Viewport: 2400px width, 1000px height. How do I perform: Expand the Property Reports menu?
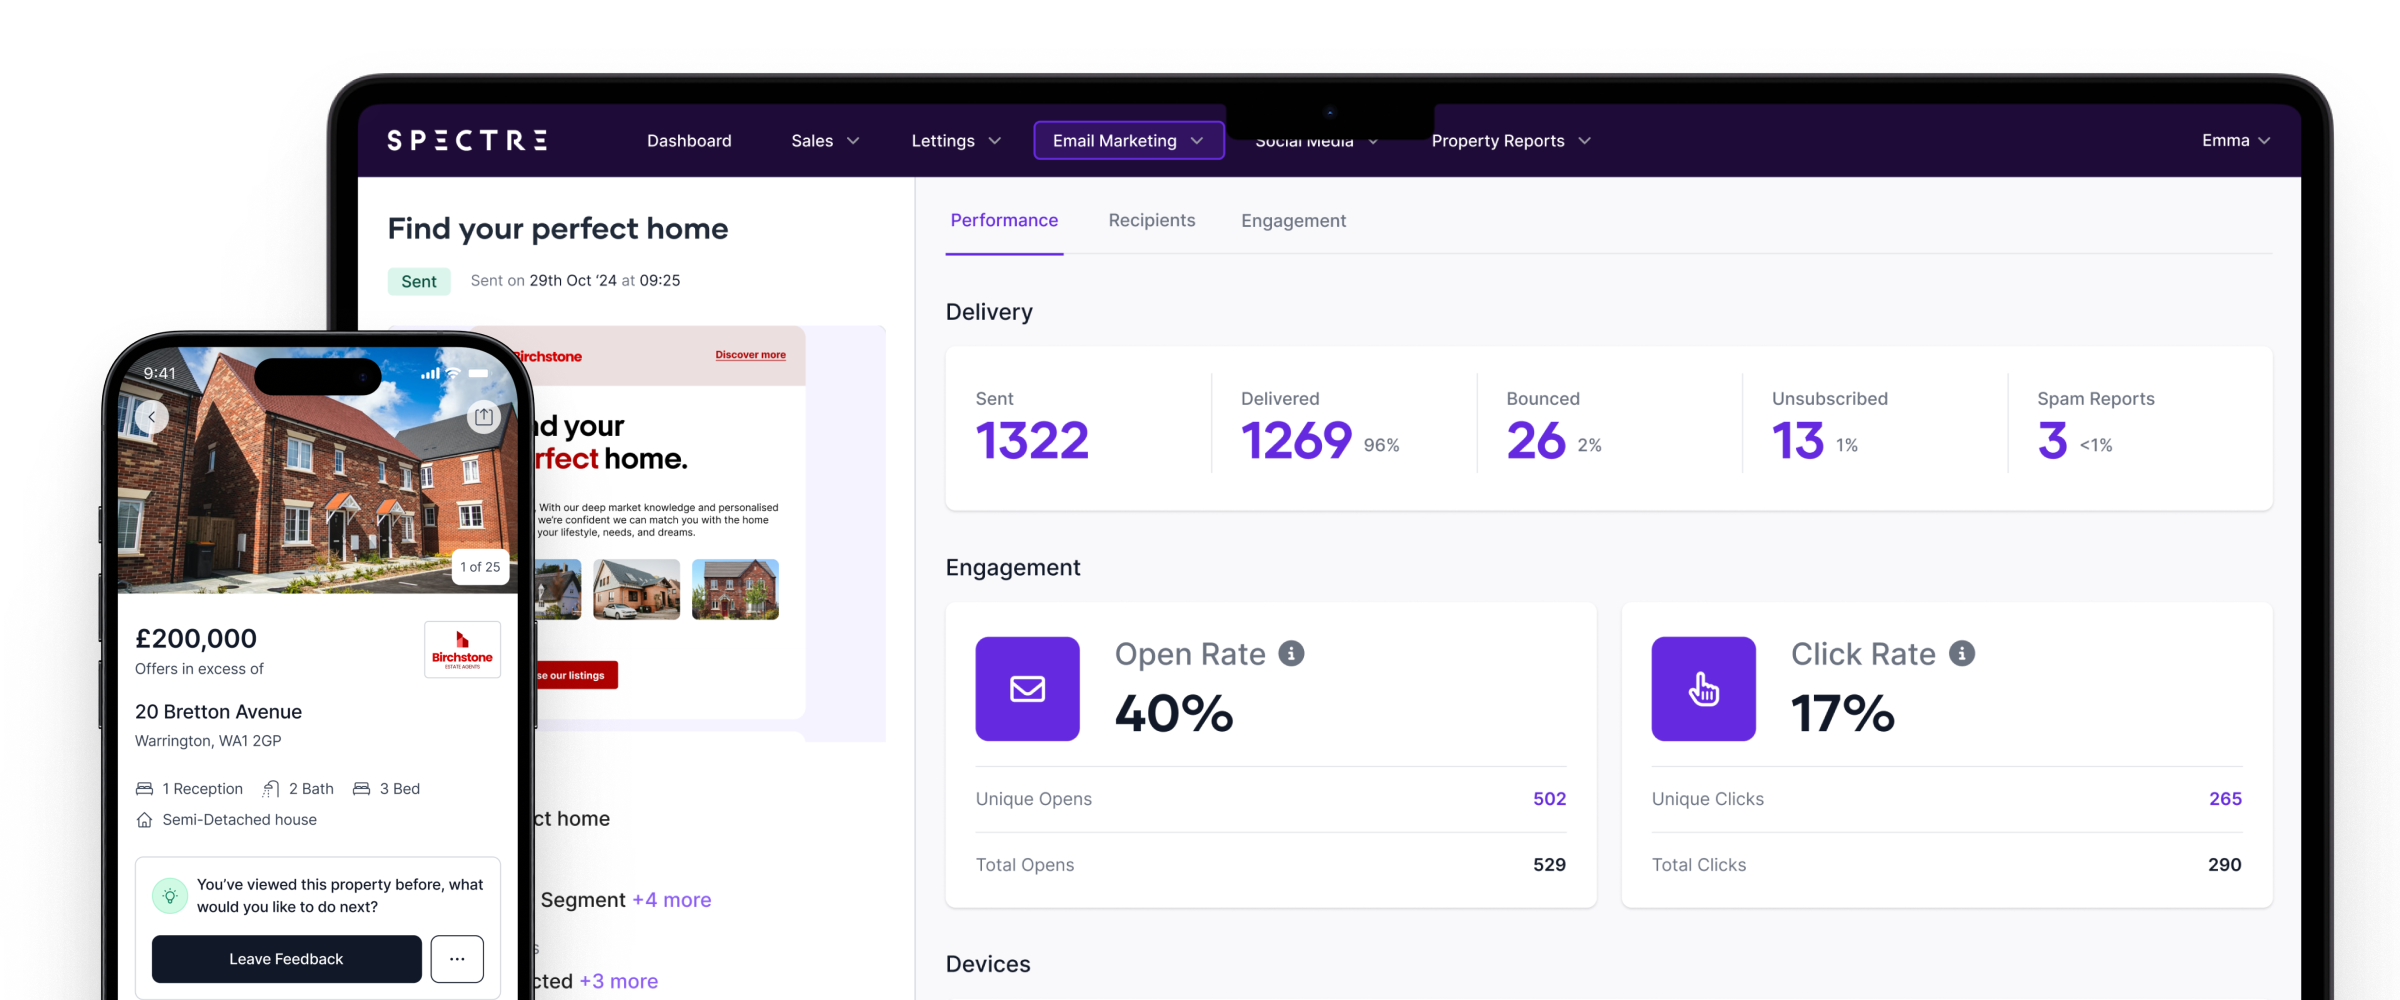click(1510, 141)
